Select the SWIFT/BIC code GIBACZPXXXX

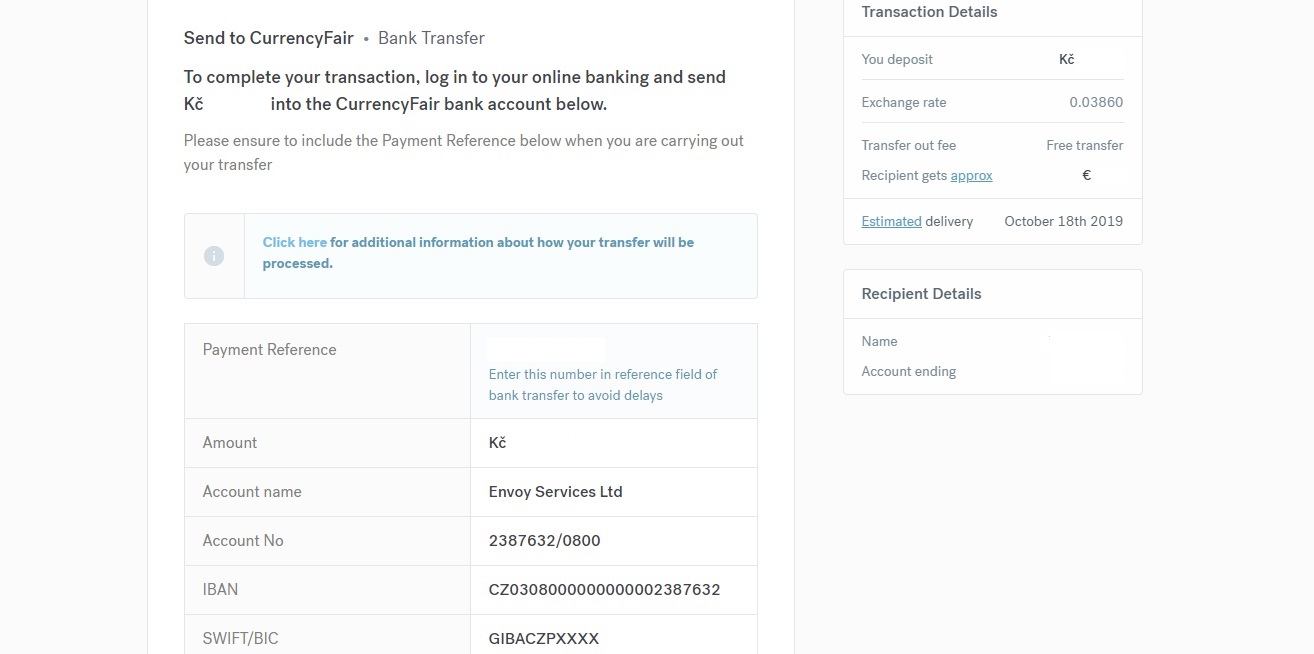tap(544, 638)
